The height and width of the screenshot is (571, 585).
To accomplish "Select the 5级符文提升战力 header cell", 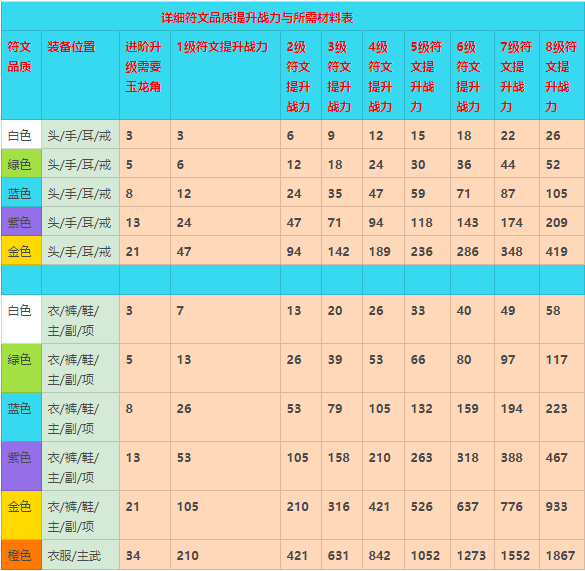I will click(428, 75).
